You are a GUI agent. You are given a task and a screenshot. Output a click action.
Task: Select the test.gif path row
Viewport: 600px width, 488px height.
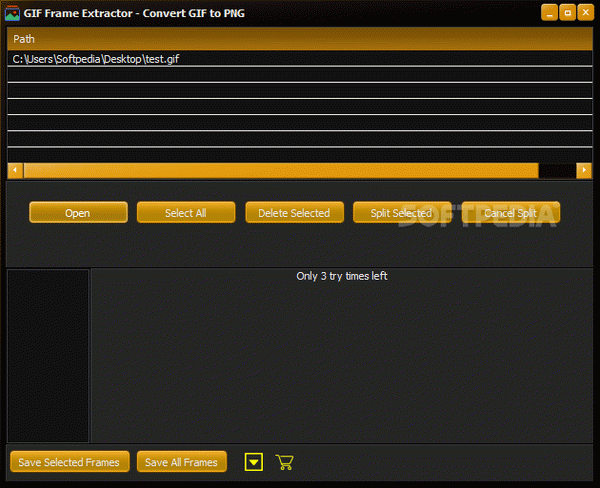coord(300,59)
